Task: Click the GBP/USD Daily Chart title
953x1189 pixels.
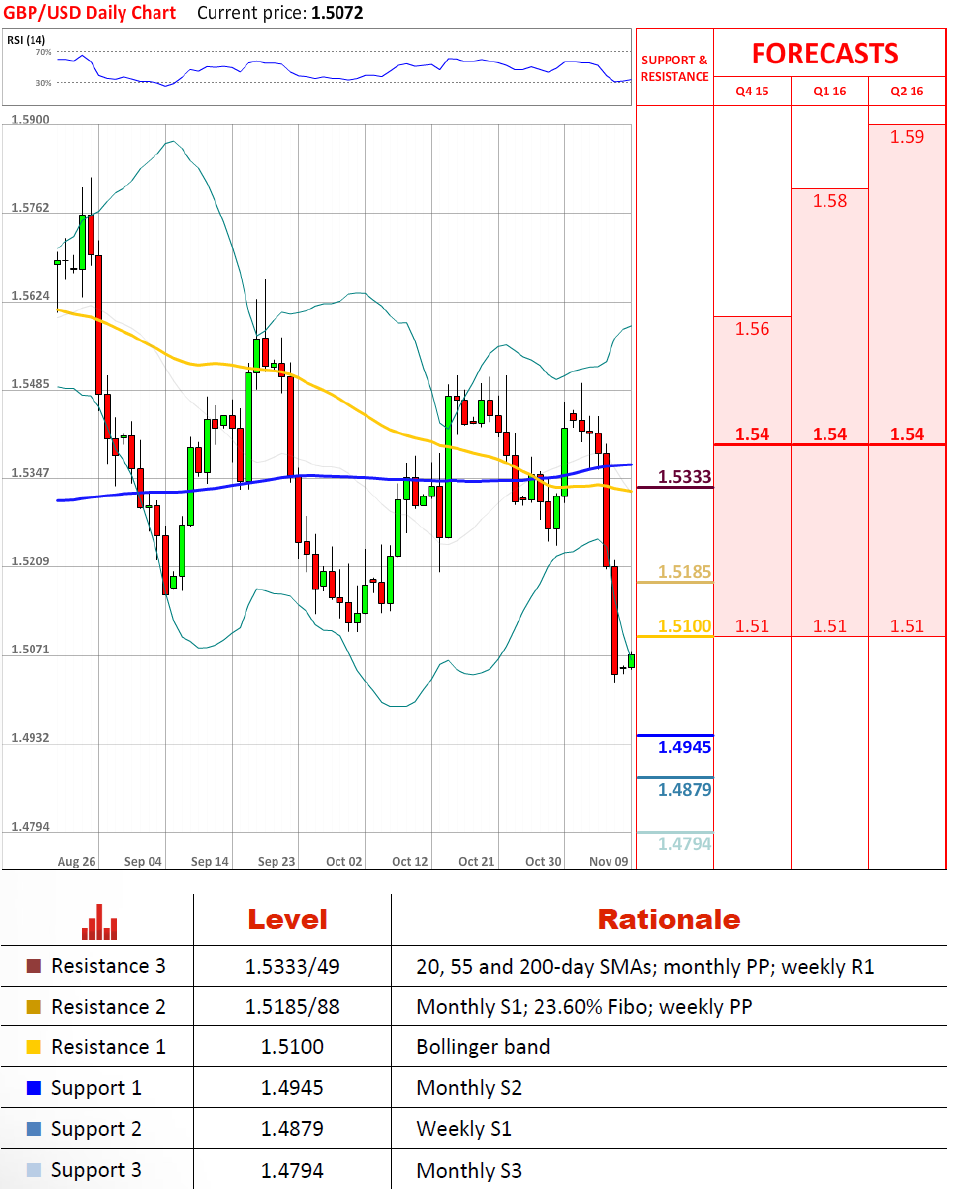Action: [x=89, y=13]
